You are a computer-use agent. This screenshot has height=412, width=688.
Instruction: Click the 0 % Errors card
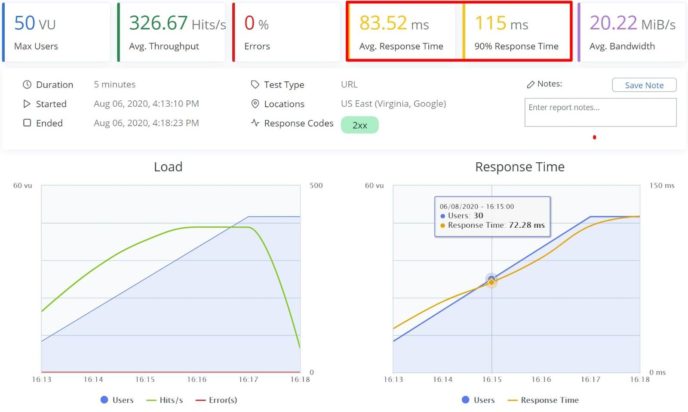click(286, 32)
